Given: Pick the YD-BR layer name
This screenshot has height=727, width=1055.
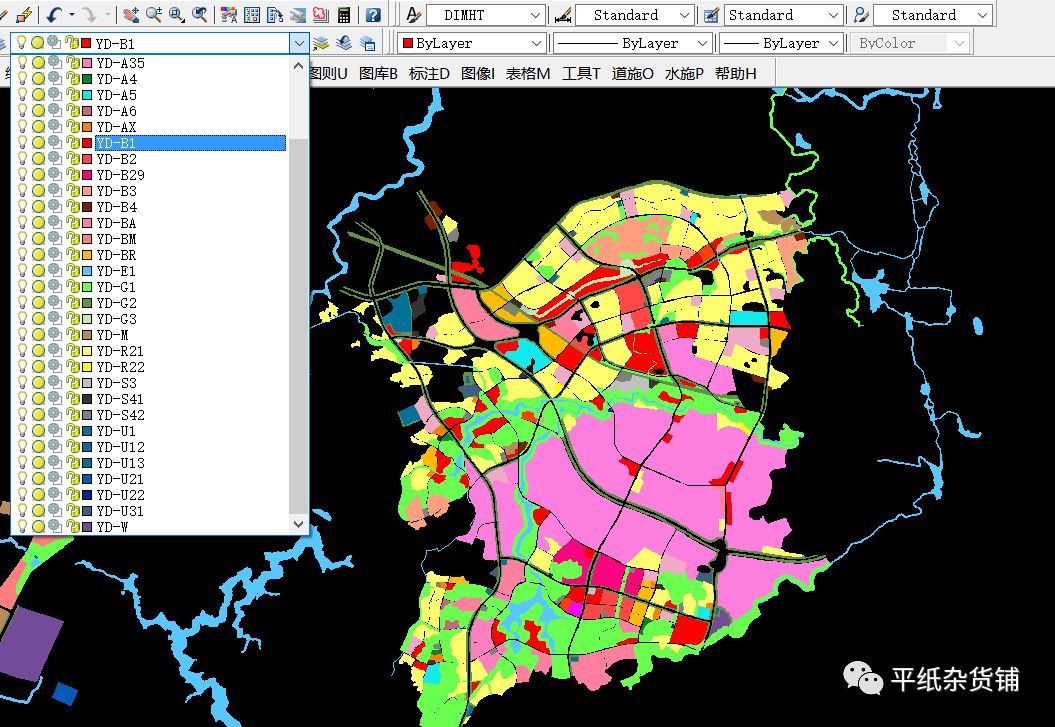Looking at the screenshot, I should point(116,255).
